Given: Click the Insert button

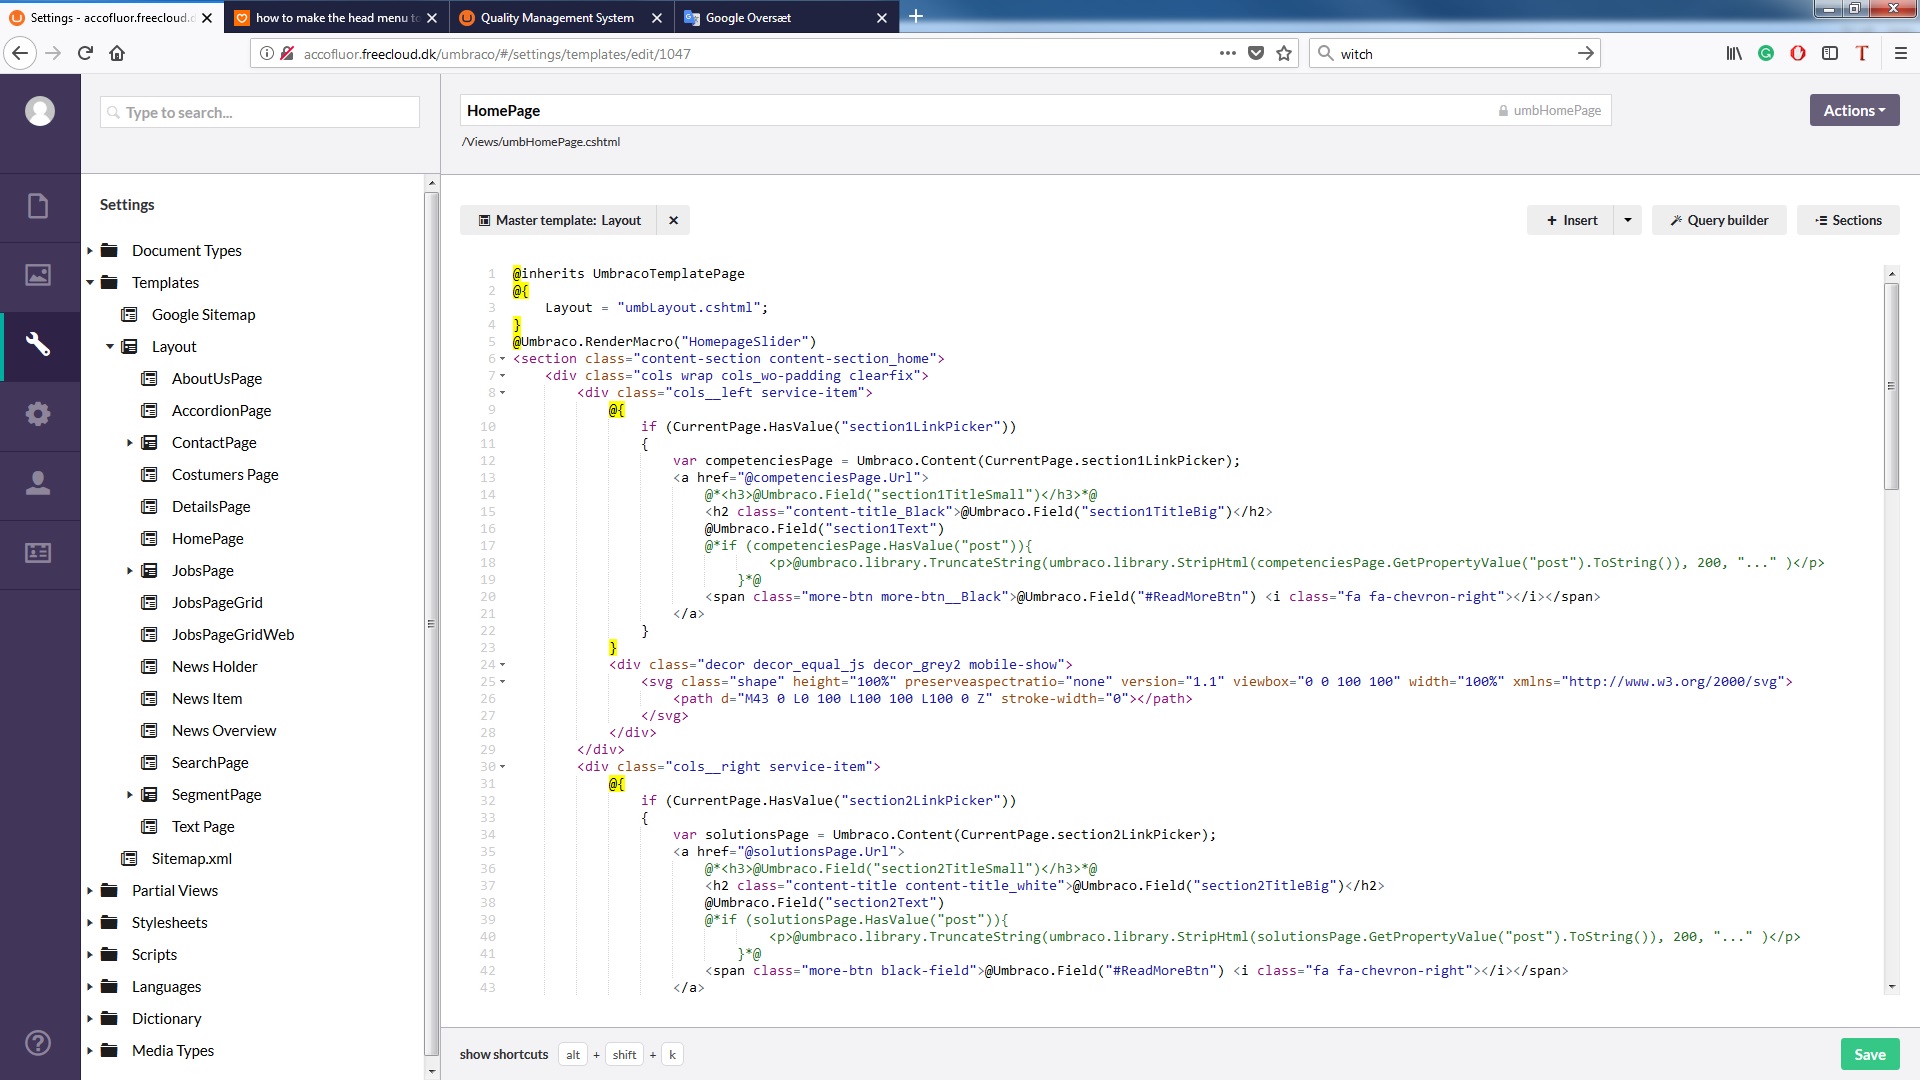Looking at the screenshot, I should coord(1571,220).
